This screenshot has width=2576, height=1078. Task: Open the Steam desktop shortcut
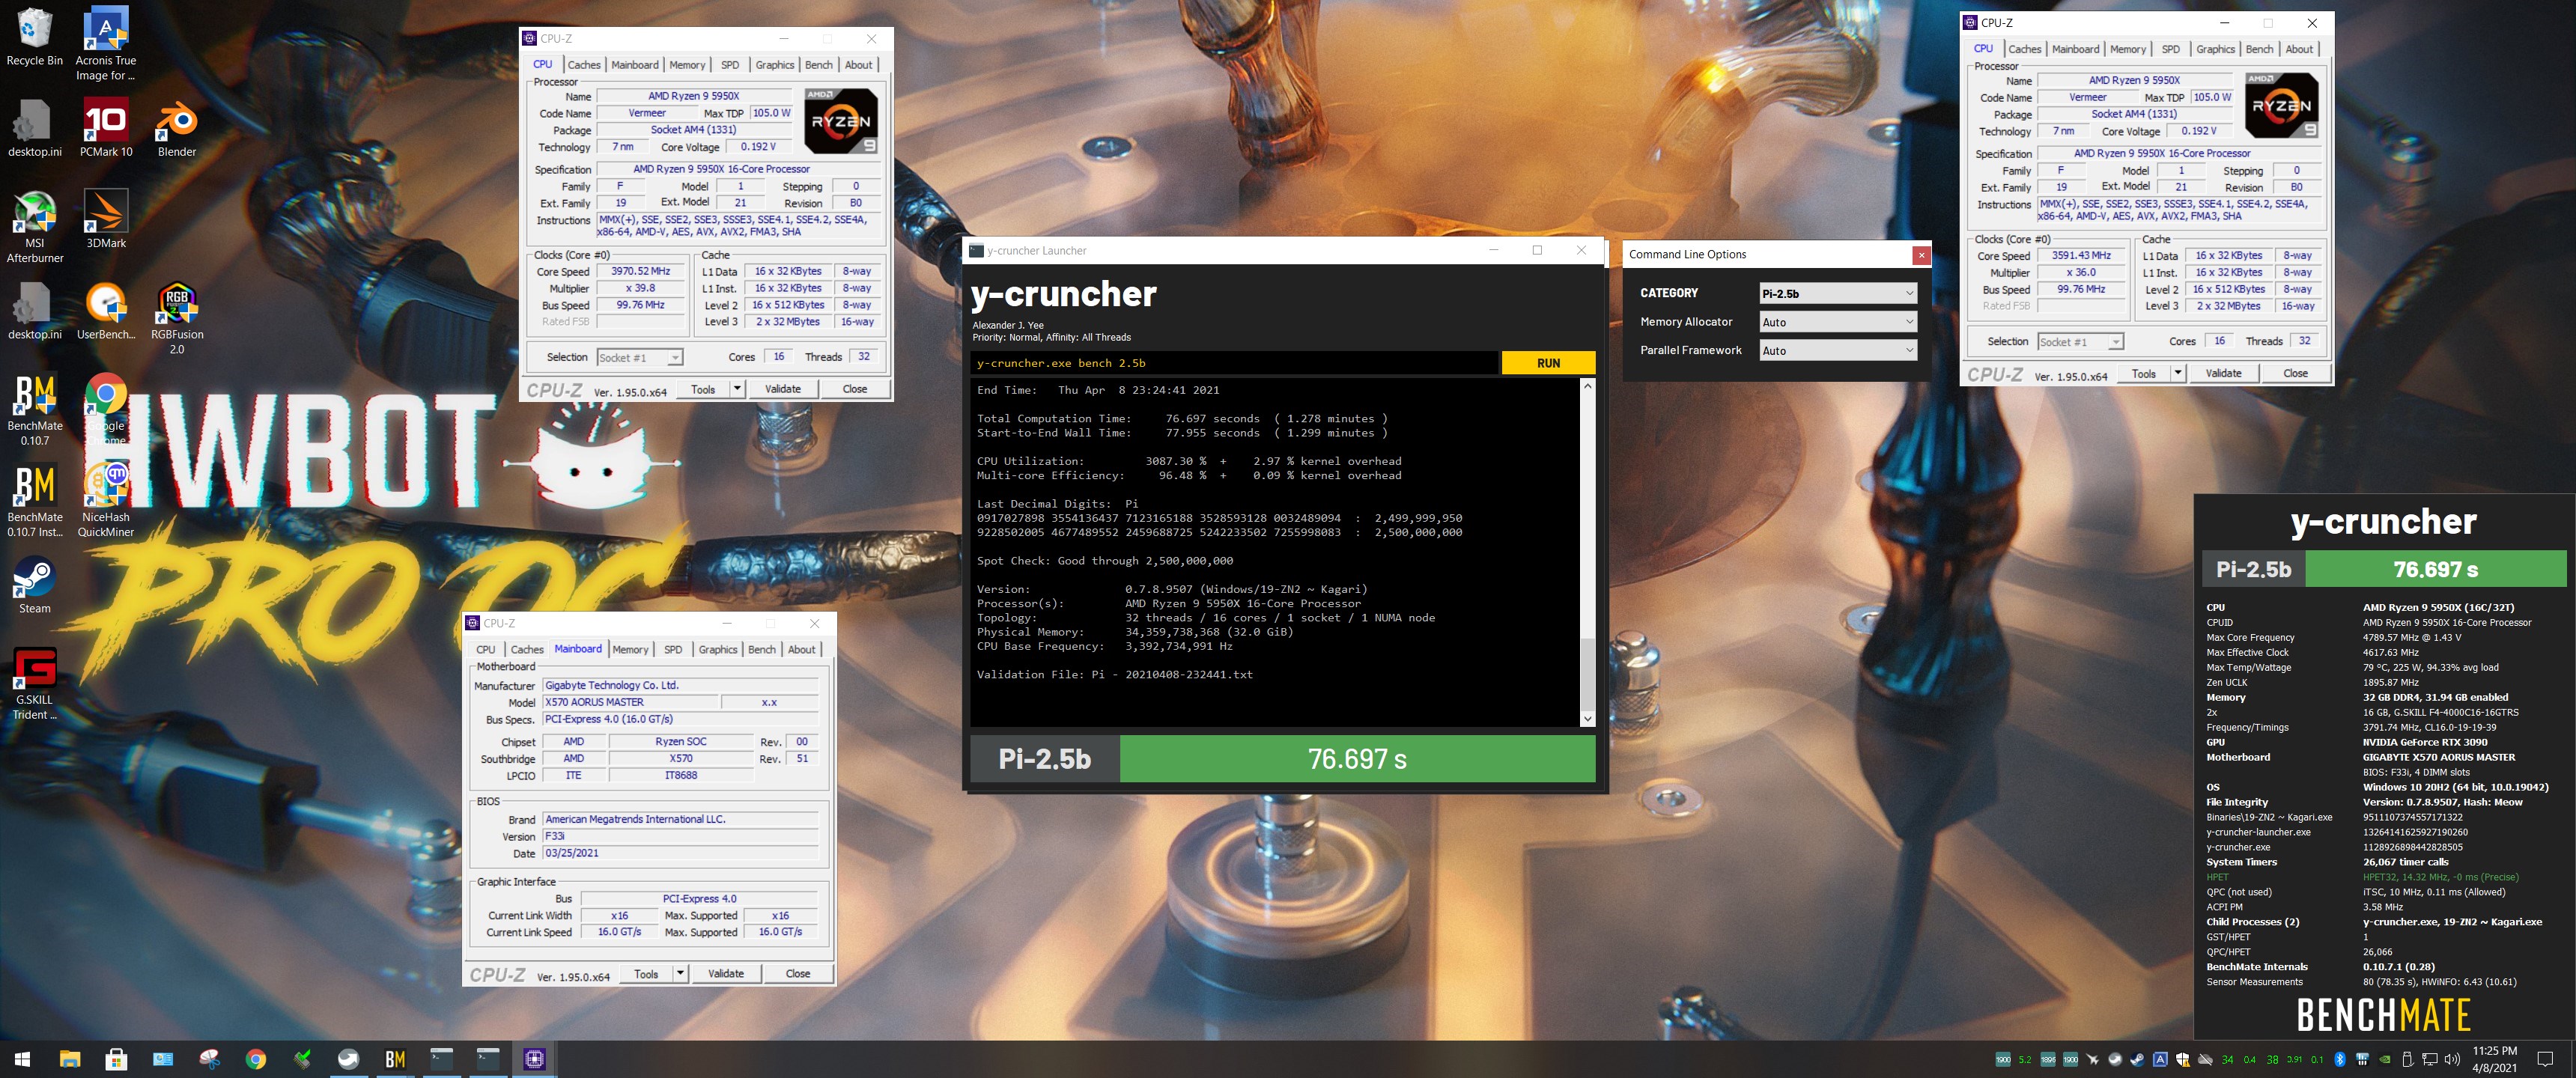[x=34, y=585]
